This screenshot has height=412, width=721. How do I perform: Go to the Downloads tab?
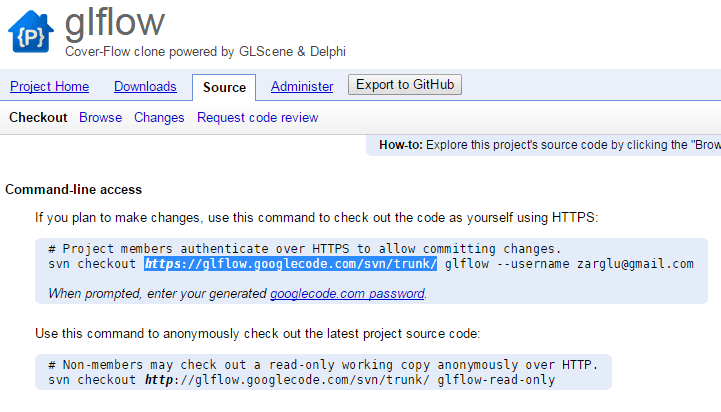[x=145, y=86]
